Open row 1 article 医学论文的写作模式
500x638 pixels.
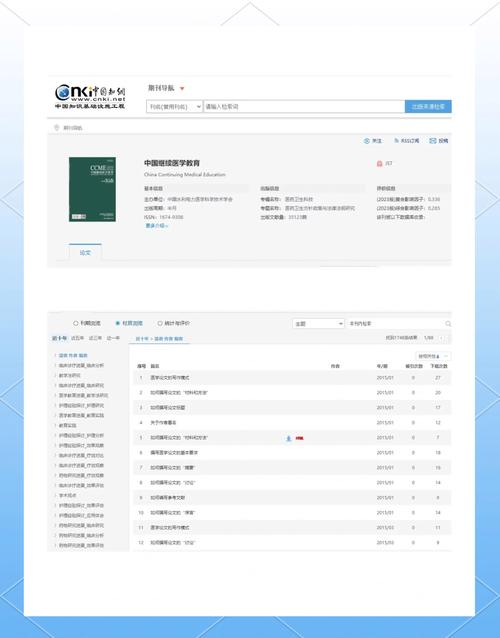point(170,378)
